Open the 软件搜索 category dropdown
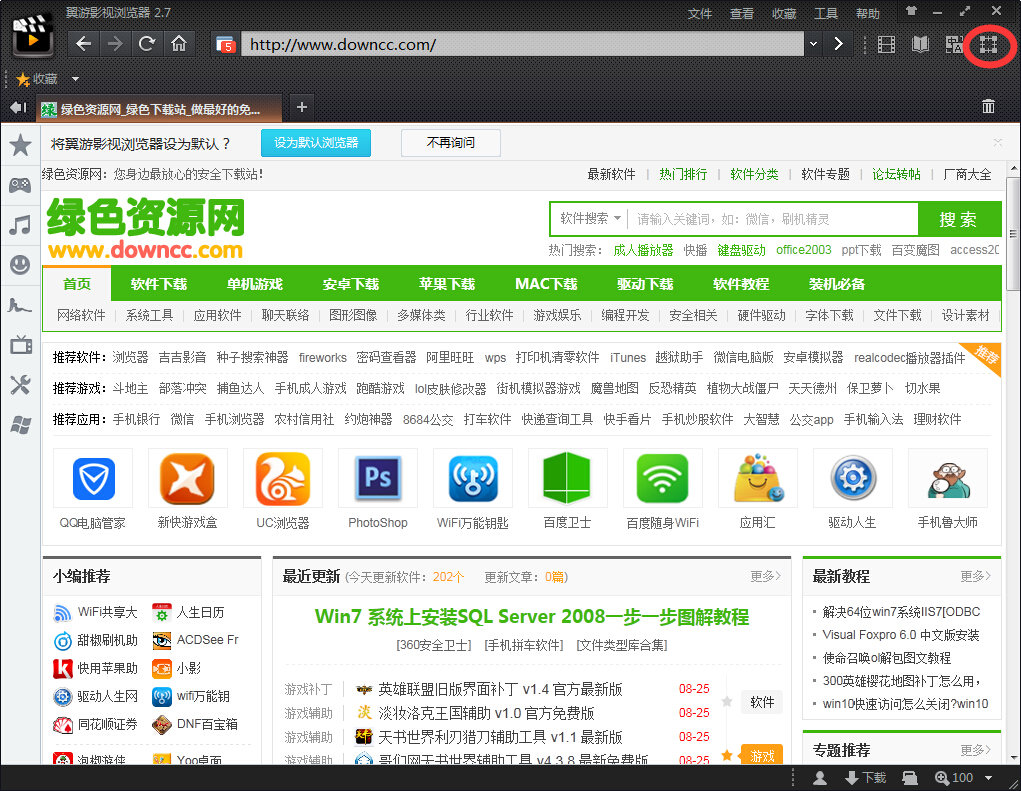The height and width of the screenshot is (791, 1021). coord(590,219)
